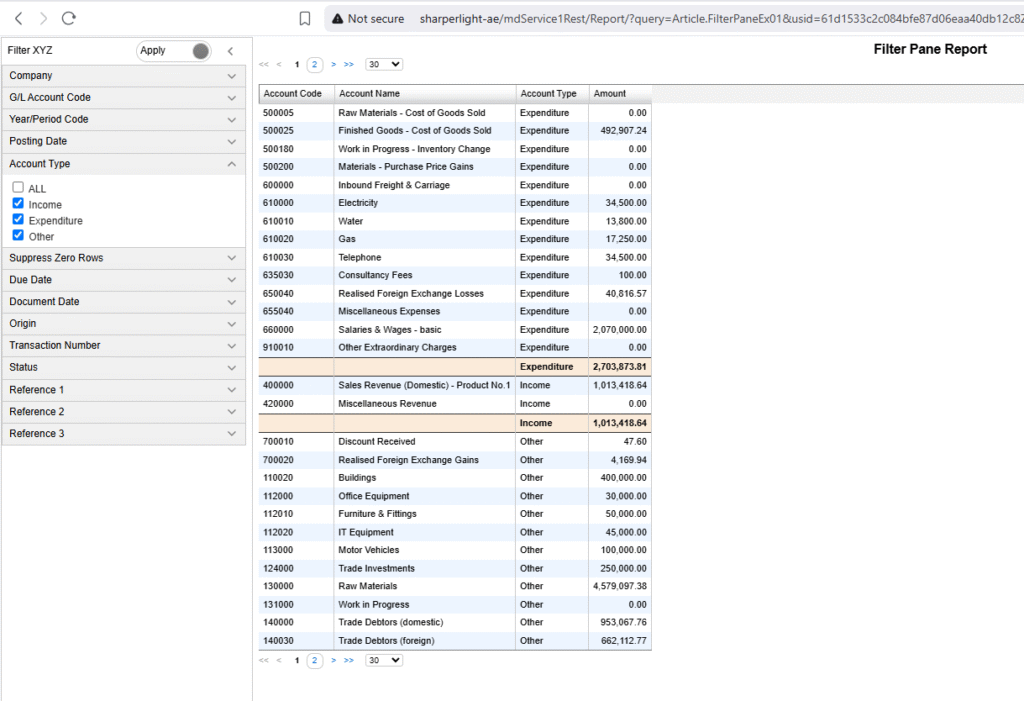Open top page size dropdown
The image size is (1024, 701).
[384, 64]
